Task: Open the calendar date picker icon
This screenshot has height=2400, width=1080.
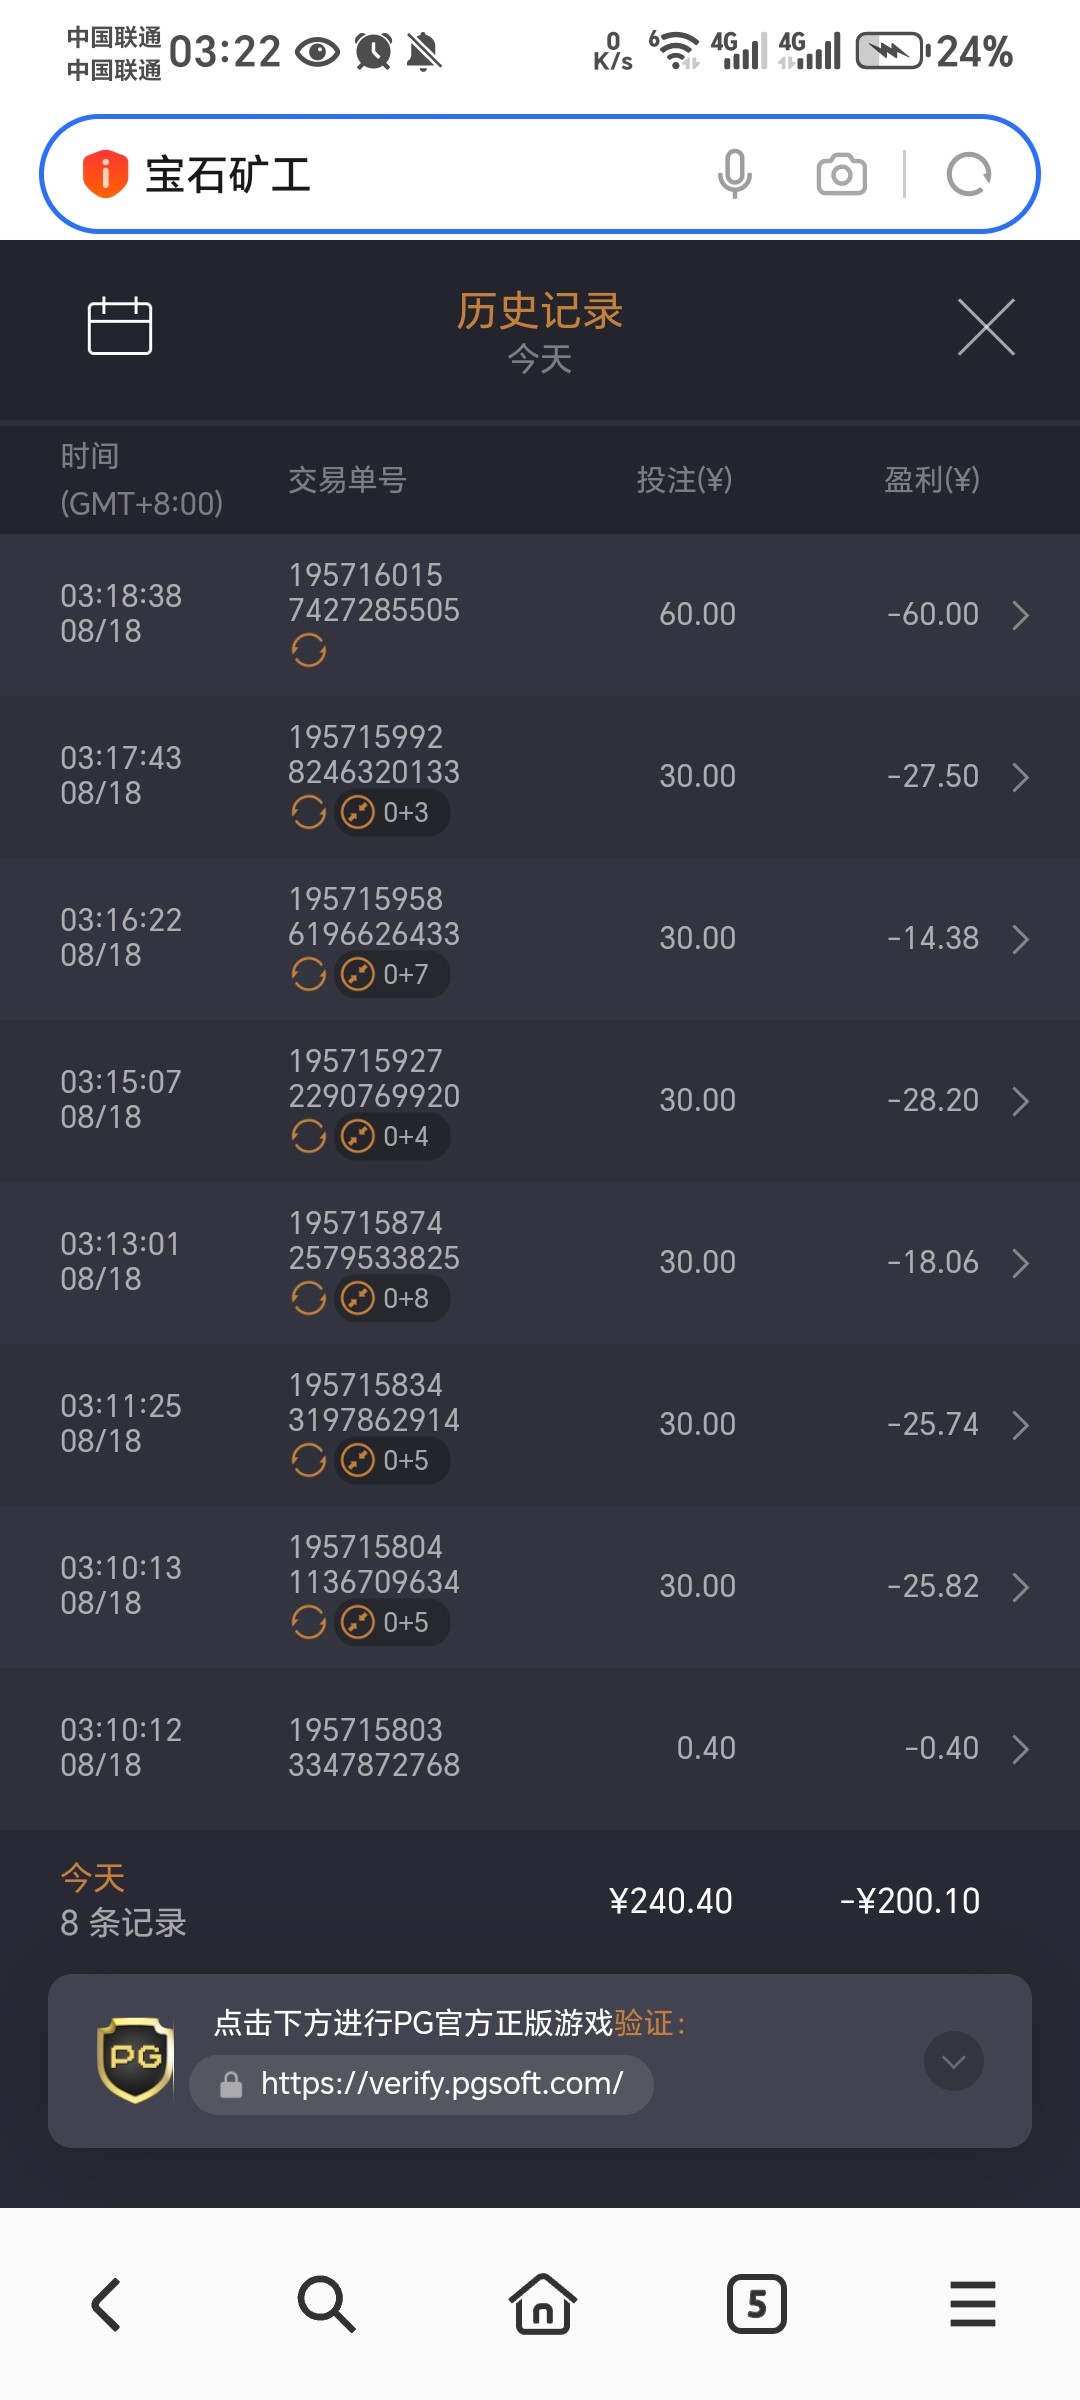Action: [x=120, y=326]
